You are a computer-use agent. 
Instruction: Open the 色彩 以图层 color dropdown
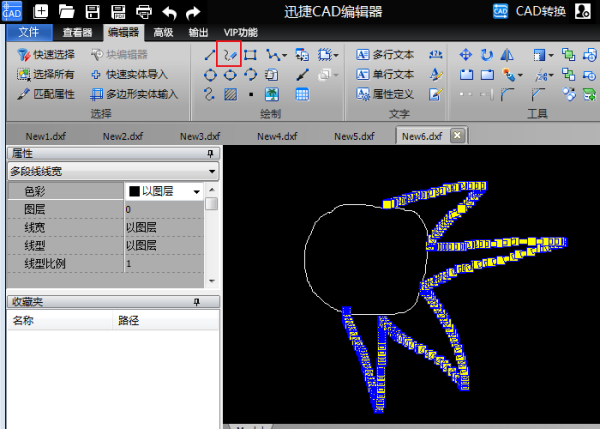coord(196,191)
